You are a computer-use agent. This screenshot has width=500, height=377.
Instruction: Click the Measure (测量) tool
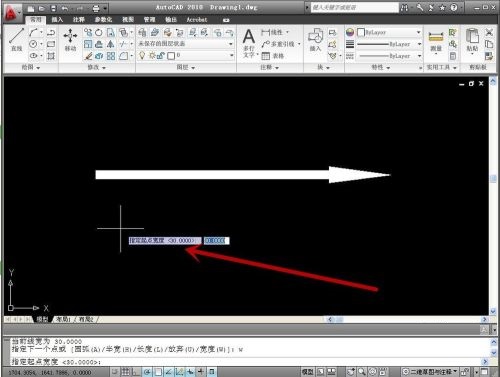(x=436, y=41)
